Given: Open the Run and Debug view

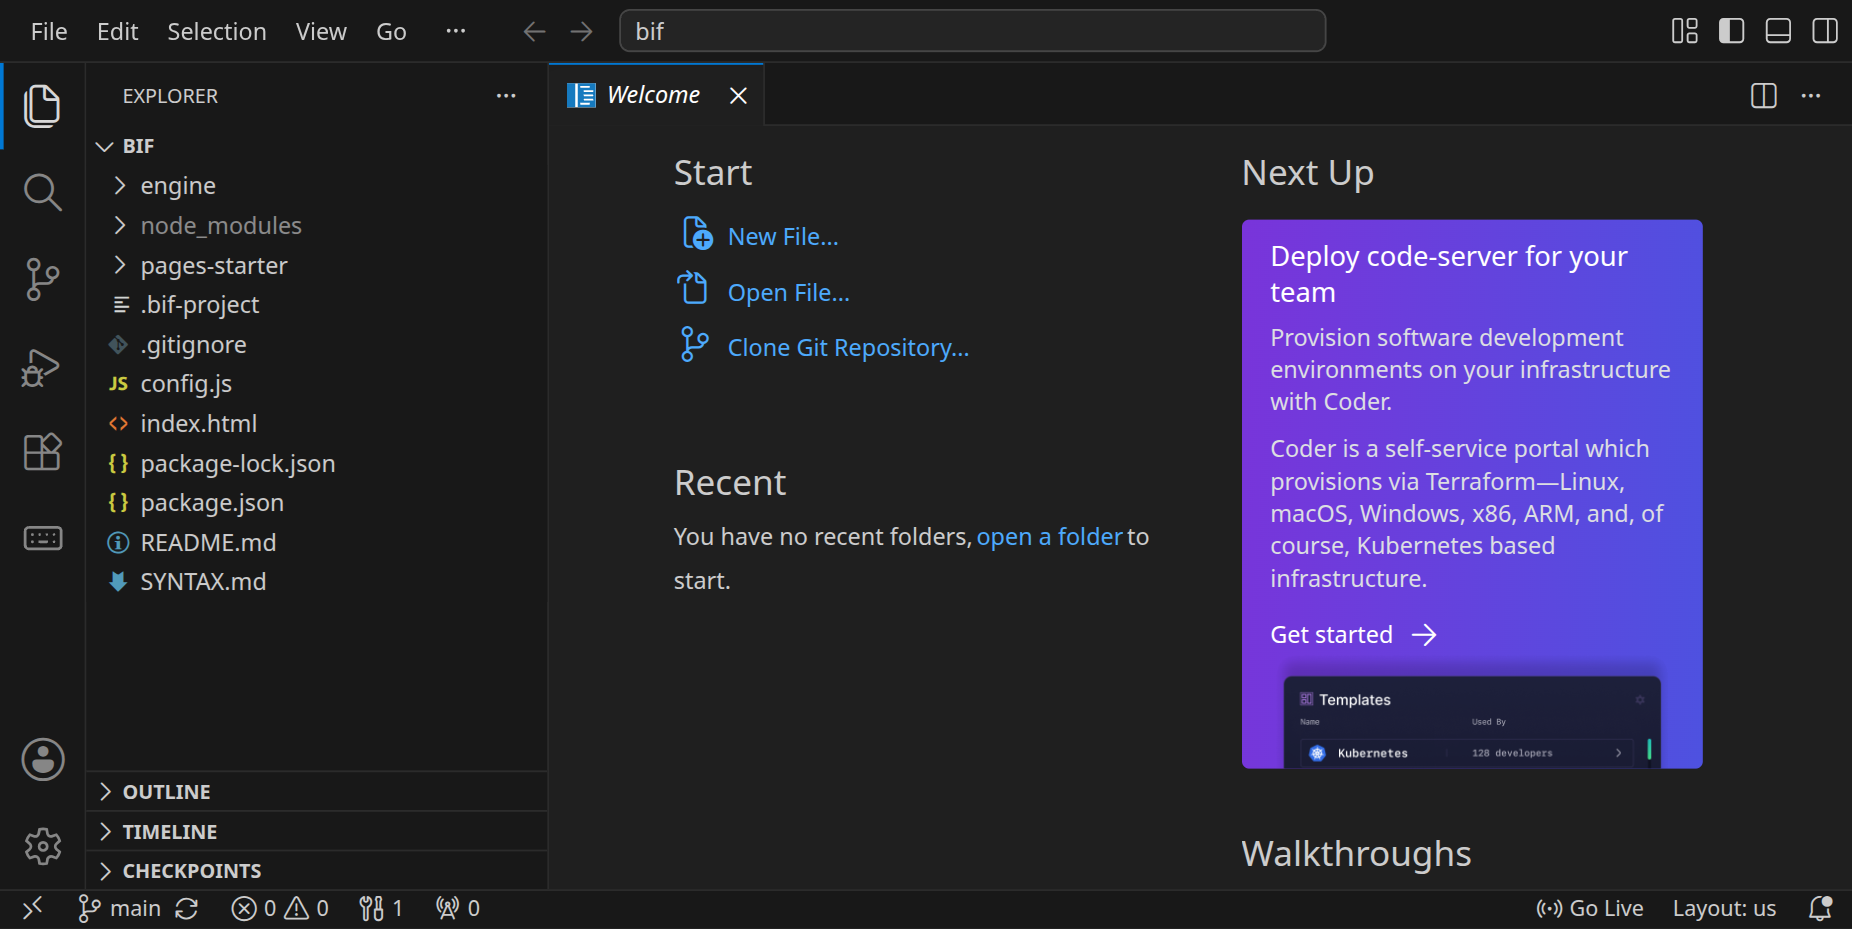Looking at the screenshot, I should tap(42, 367).
